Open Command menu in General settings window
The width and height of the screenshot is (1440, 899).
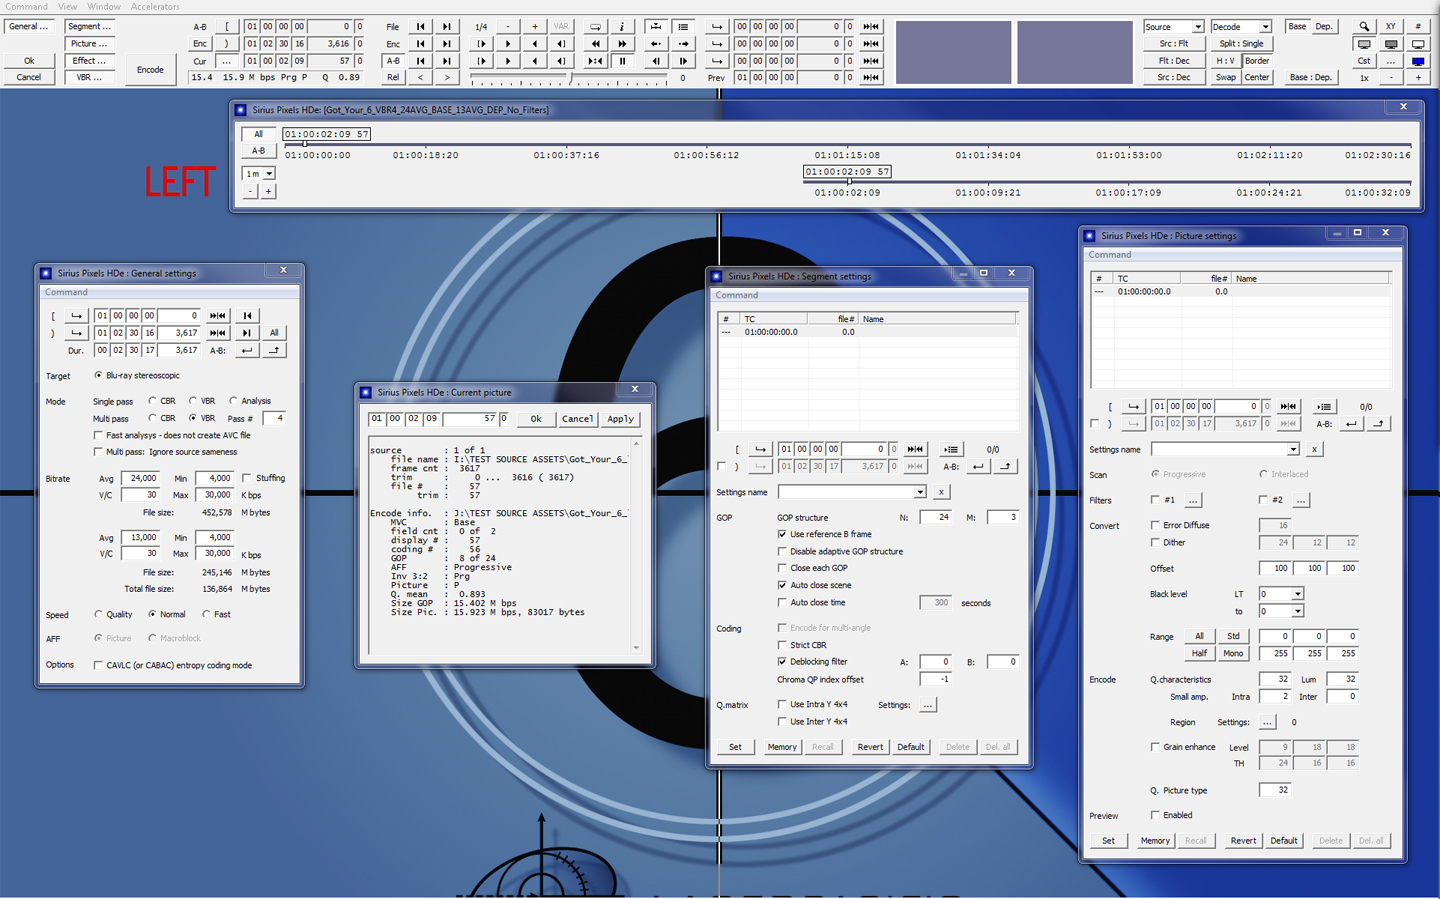pos(66,292)
